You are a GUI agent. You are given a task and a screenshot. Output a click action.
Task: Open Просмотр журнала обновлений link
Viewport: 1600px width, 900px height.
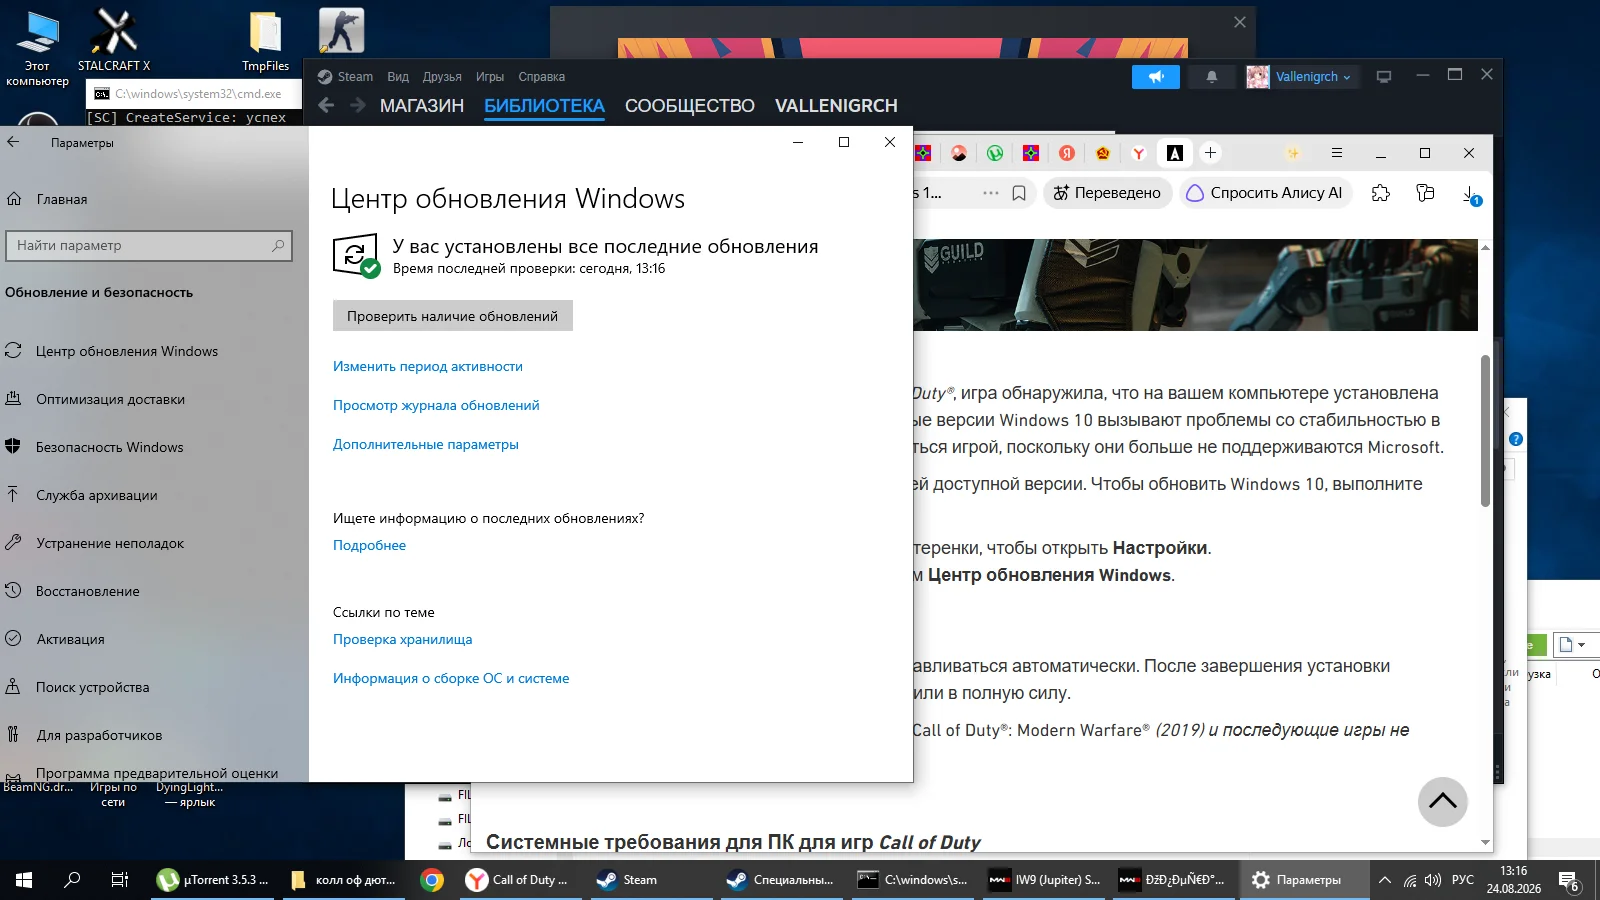(x=436, y=405)
